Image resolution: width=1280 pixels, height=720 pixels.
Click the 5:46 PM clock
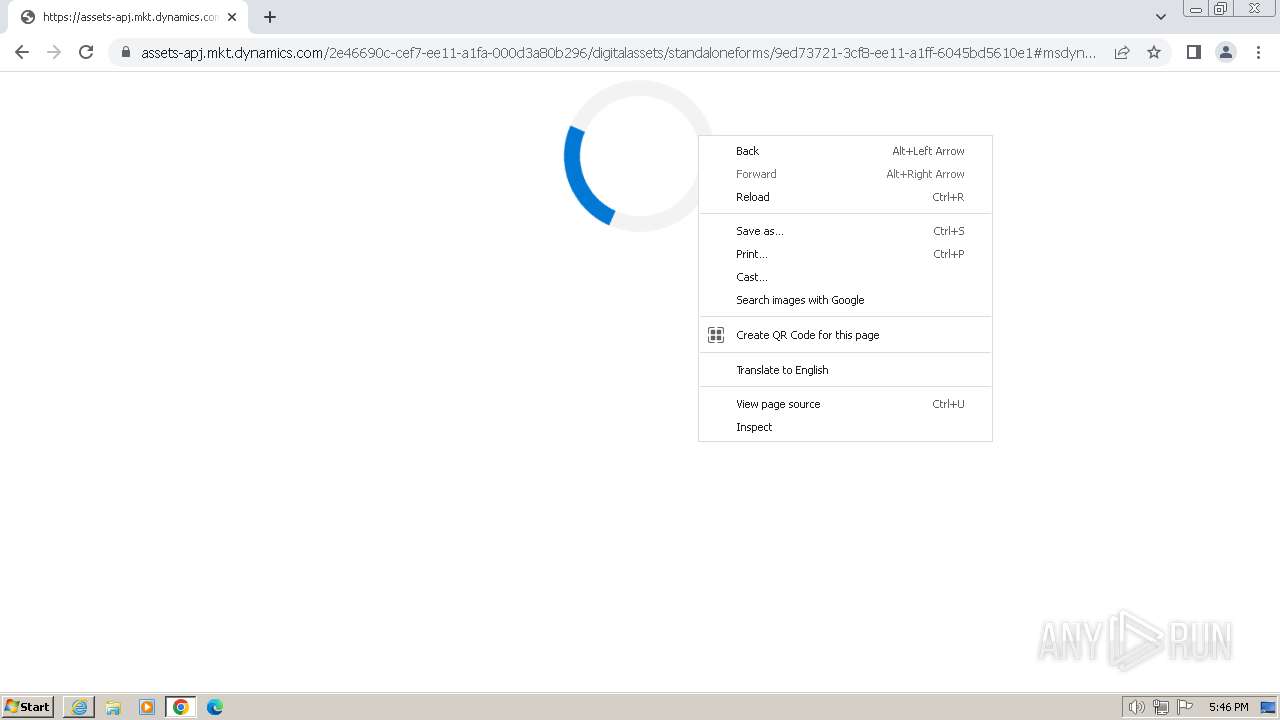(1228, 707)
